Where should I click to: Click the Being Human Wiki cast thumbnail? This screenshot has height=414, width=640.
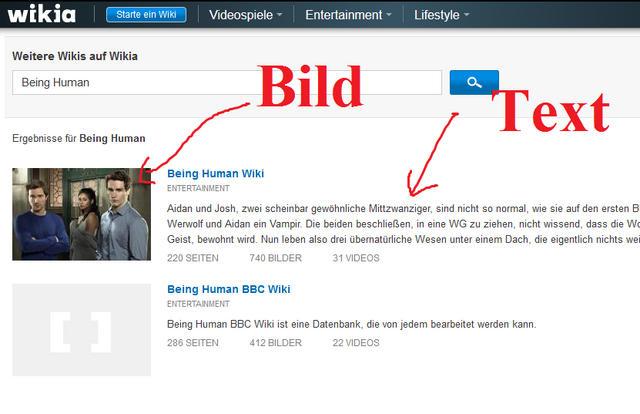pyautogui.click(x=81, y=214)
